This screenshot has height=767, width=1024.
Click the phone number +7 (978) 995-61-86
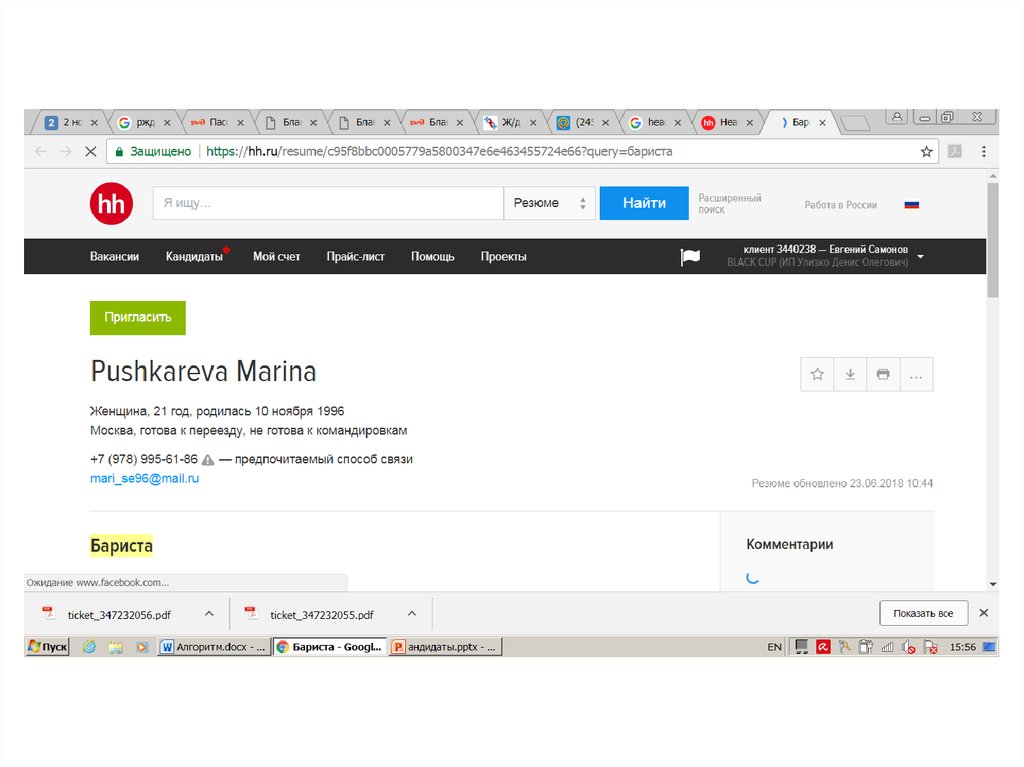point(144,459)
